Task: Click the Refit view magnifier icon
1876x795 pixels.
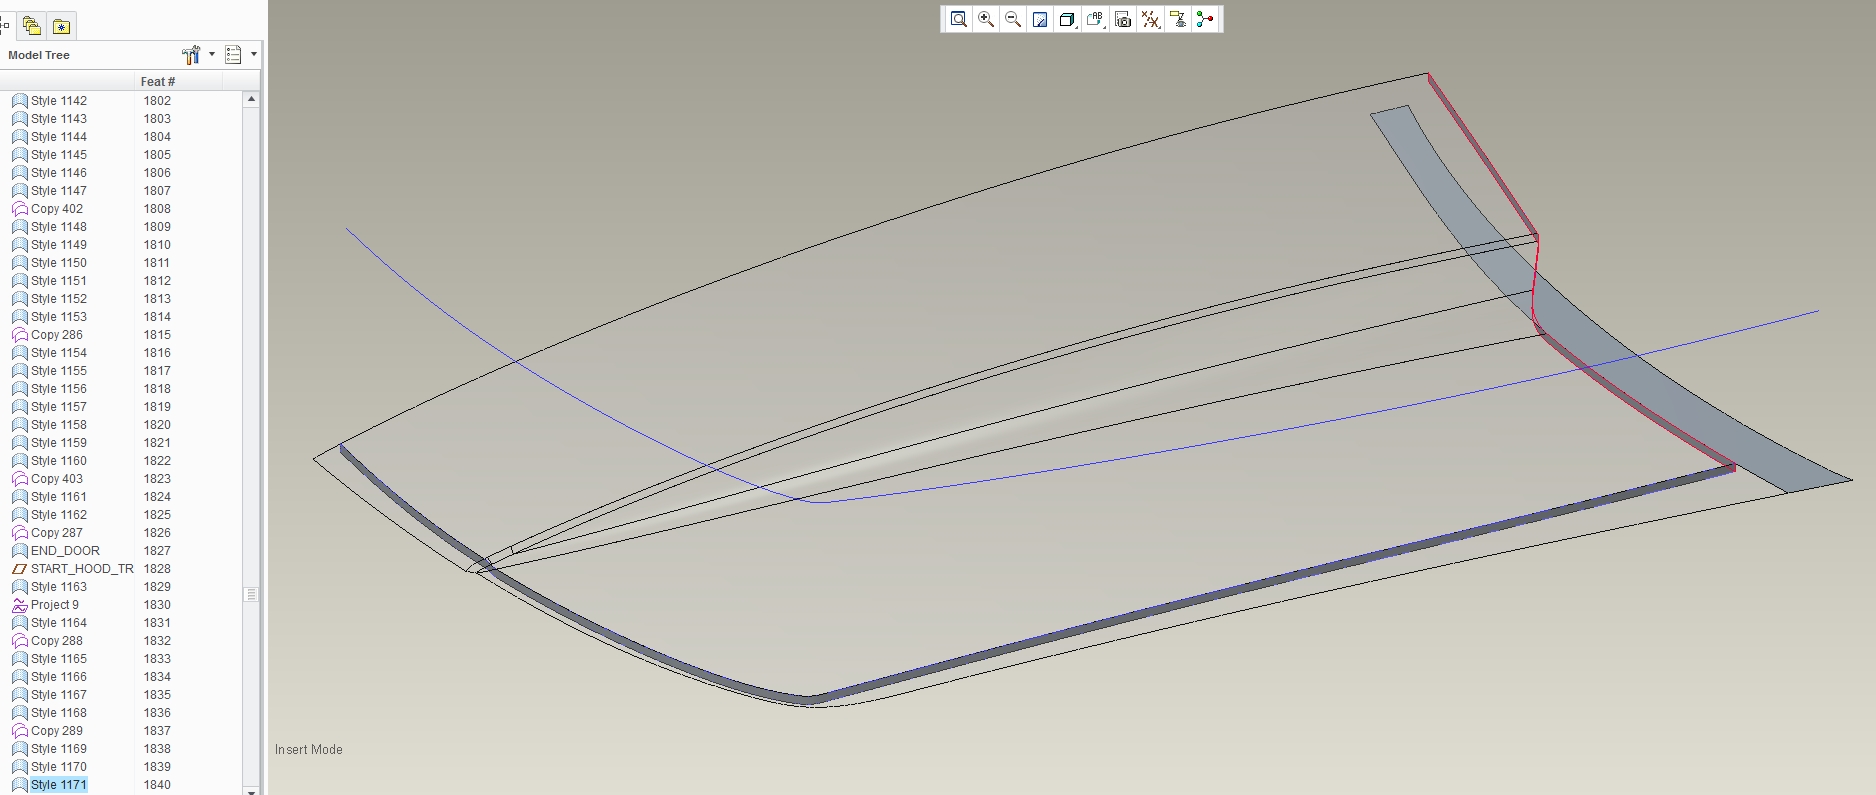Action: coord(958,19)
